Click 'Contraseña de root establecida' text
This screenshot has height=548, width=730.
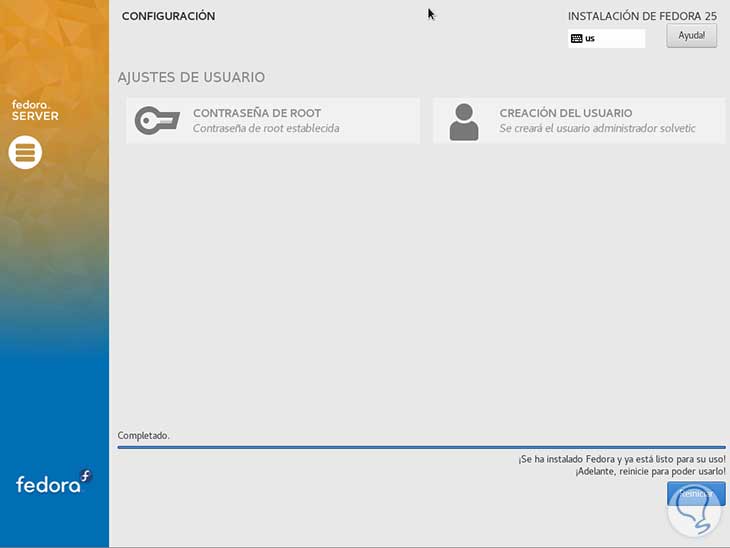click(x=266, y=128)
